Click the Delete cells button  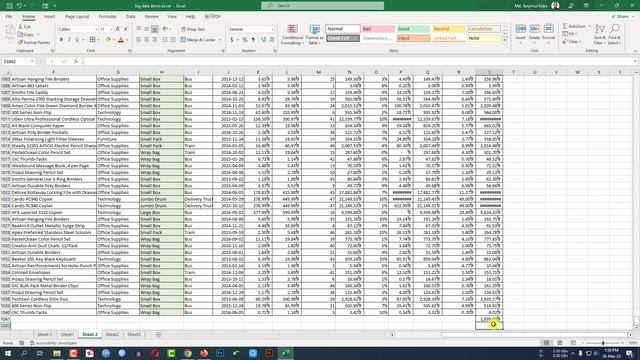[x=534, y=33]
